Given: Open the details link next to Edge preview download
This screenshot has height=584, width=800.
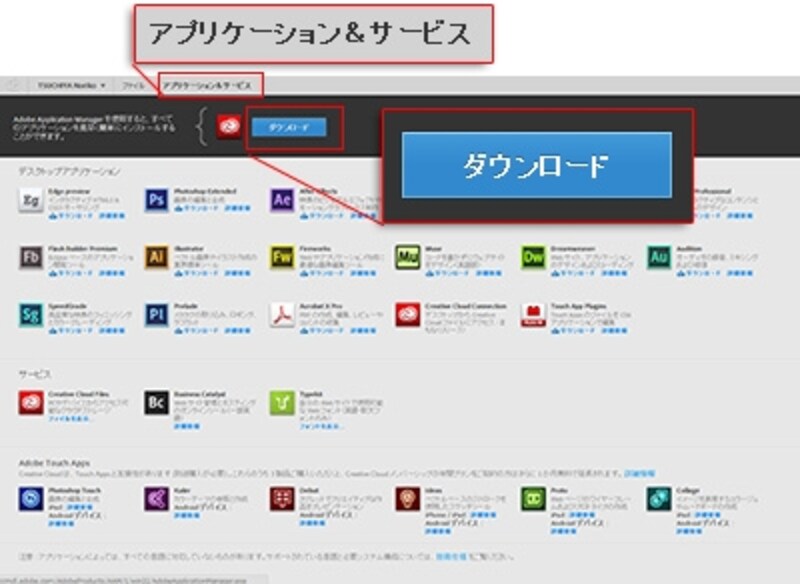Looking at the screenshot, I should tap(112, 216).
